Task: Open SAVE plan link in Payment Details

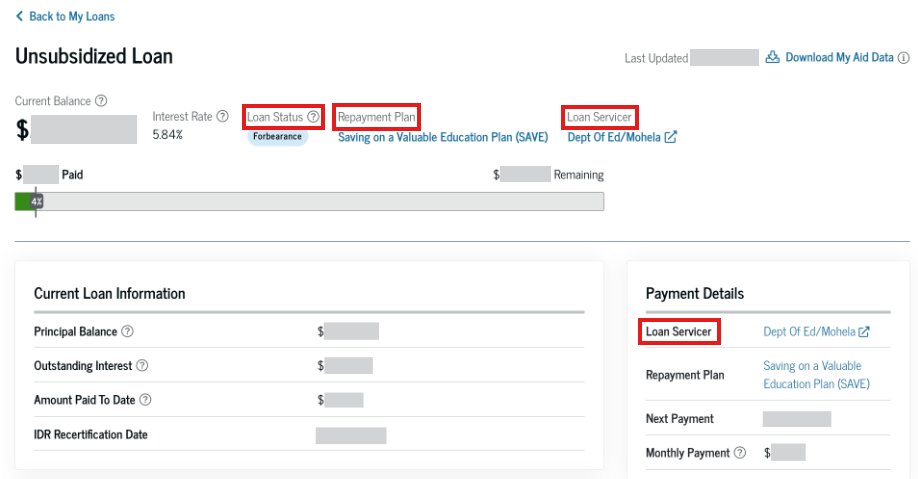Action: click(816, 375)
